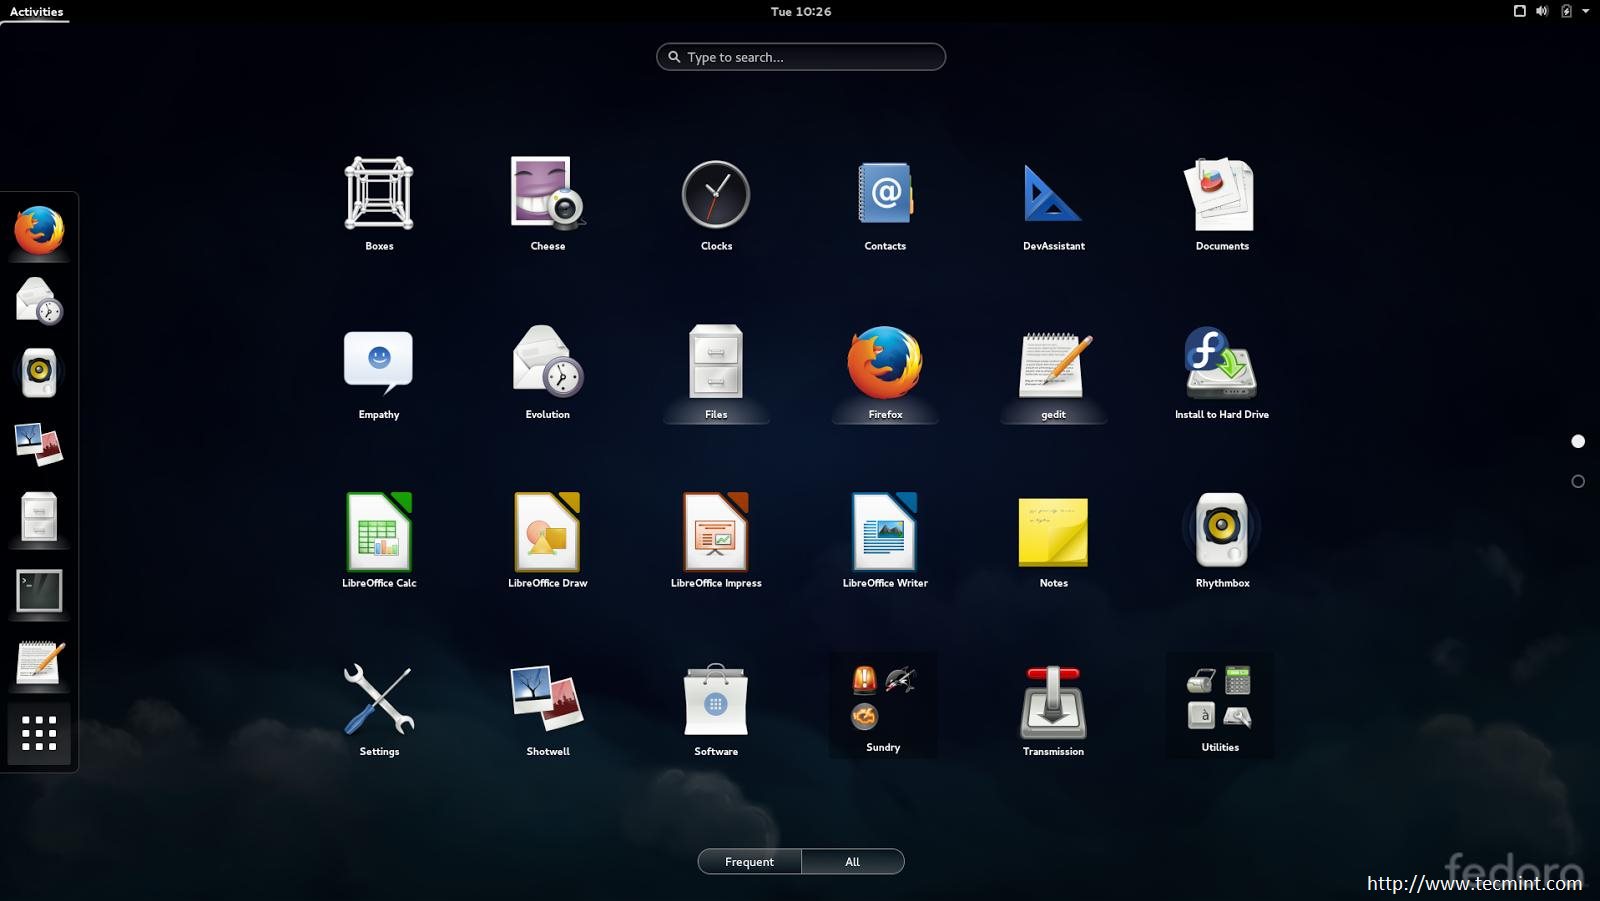Launch Rhythmbox speaker icon in the dock

pos(39,372)
